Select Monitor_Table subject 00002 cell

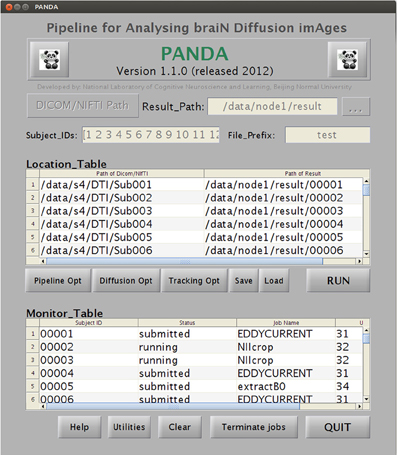point(89,347)
